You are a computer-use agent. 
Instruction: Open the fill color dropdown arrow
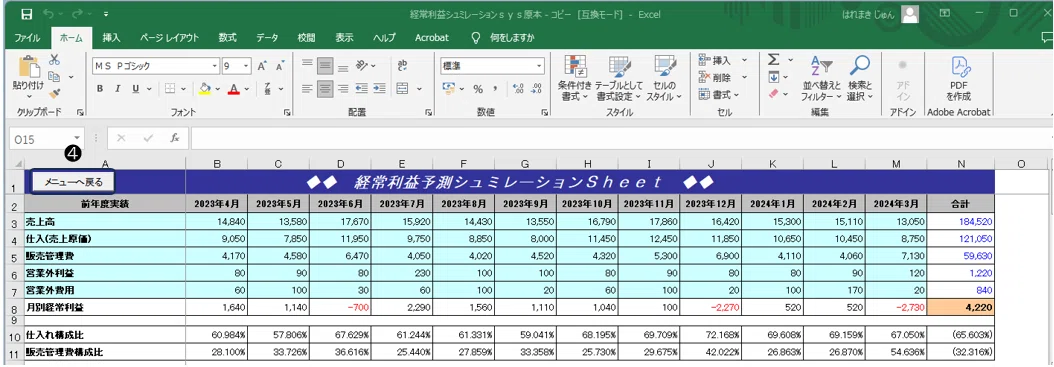[218, 89]
